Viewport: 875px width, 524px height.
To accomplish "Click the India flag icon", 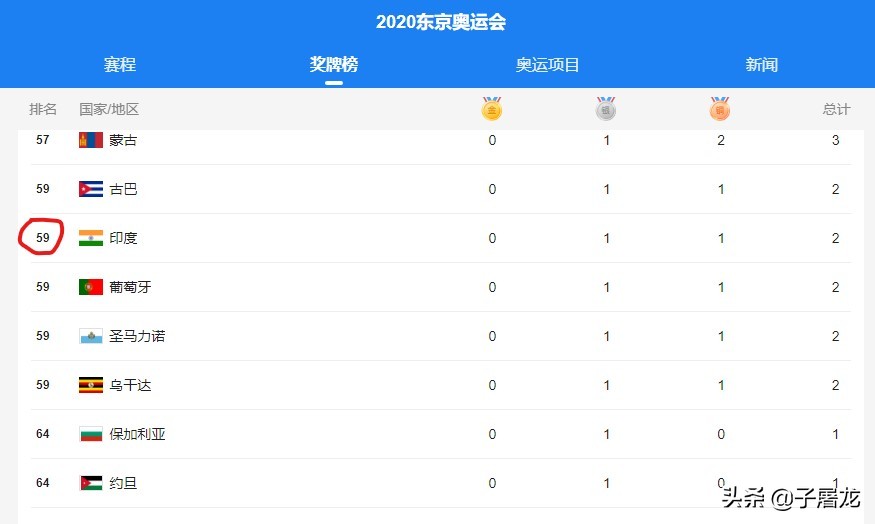I will (91, 238).
